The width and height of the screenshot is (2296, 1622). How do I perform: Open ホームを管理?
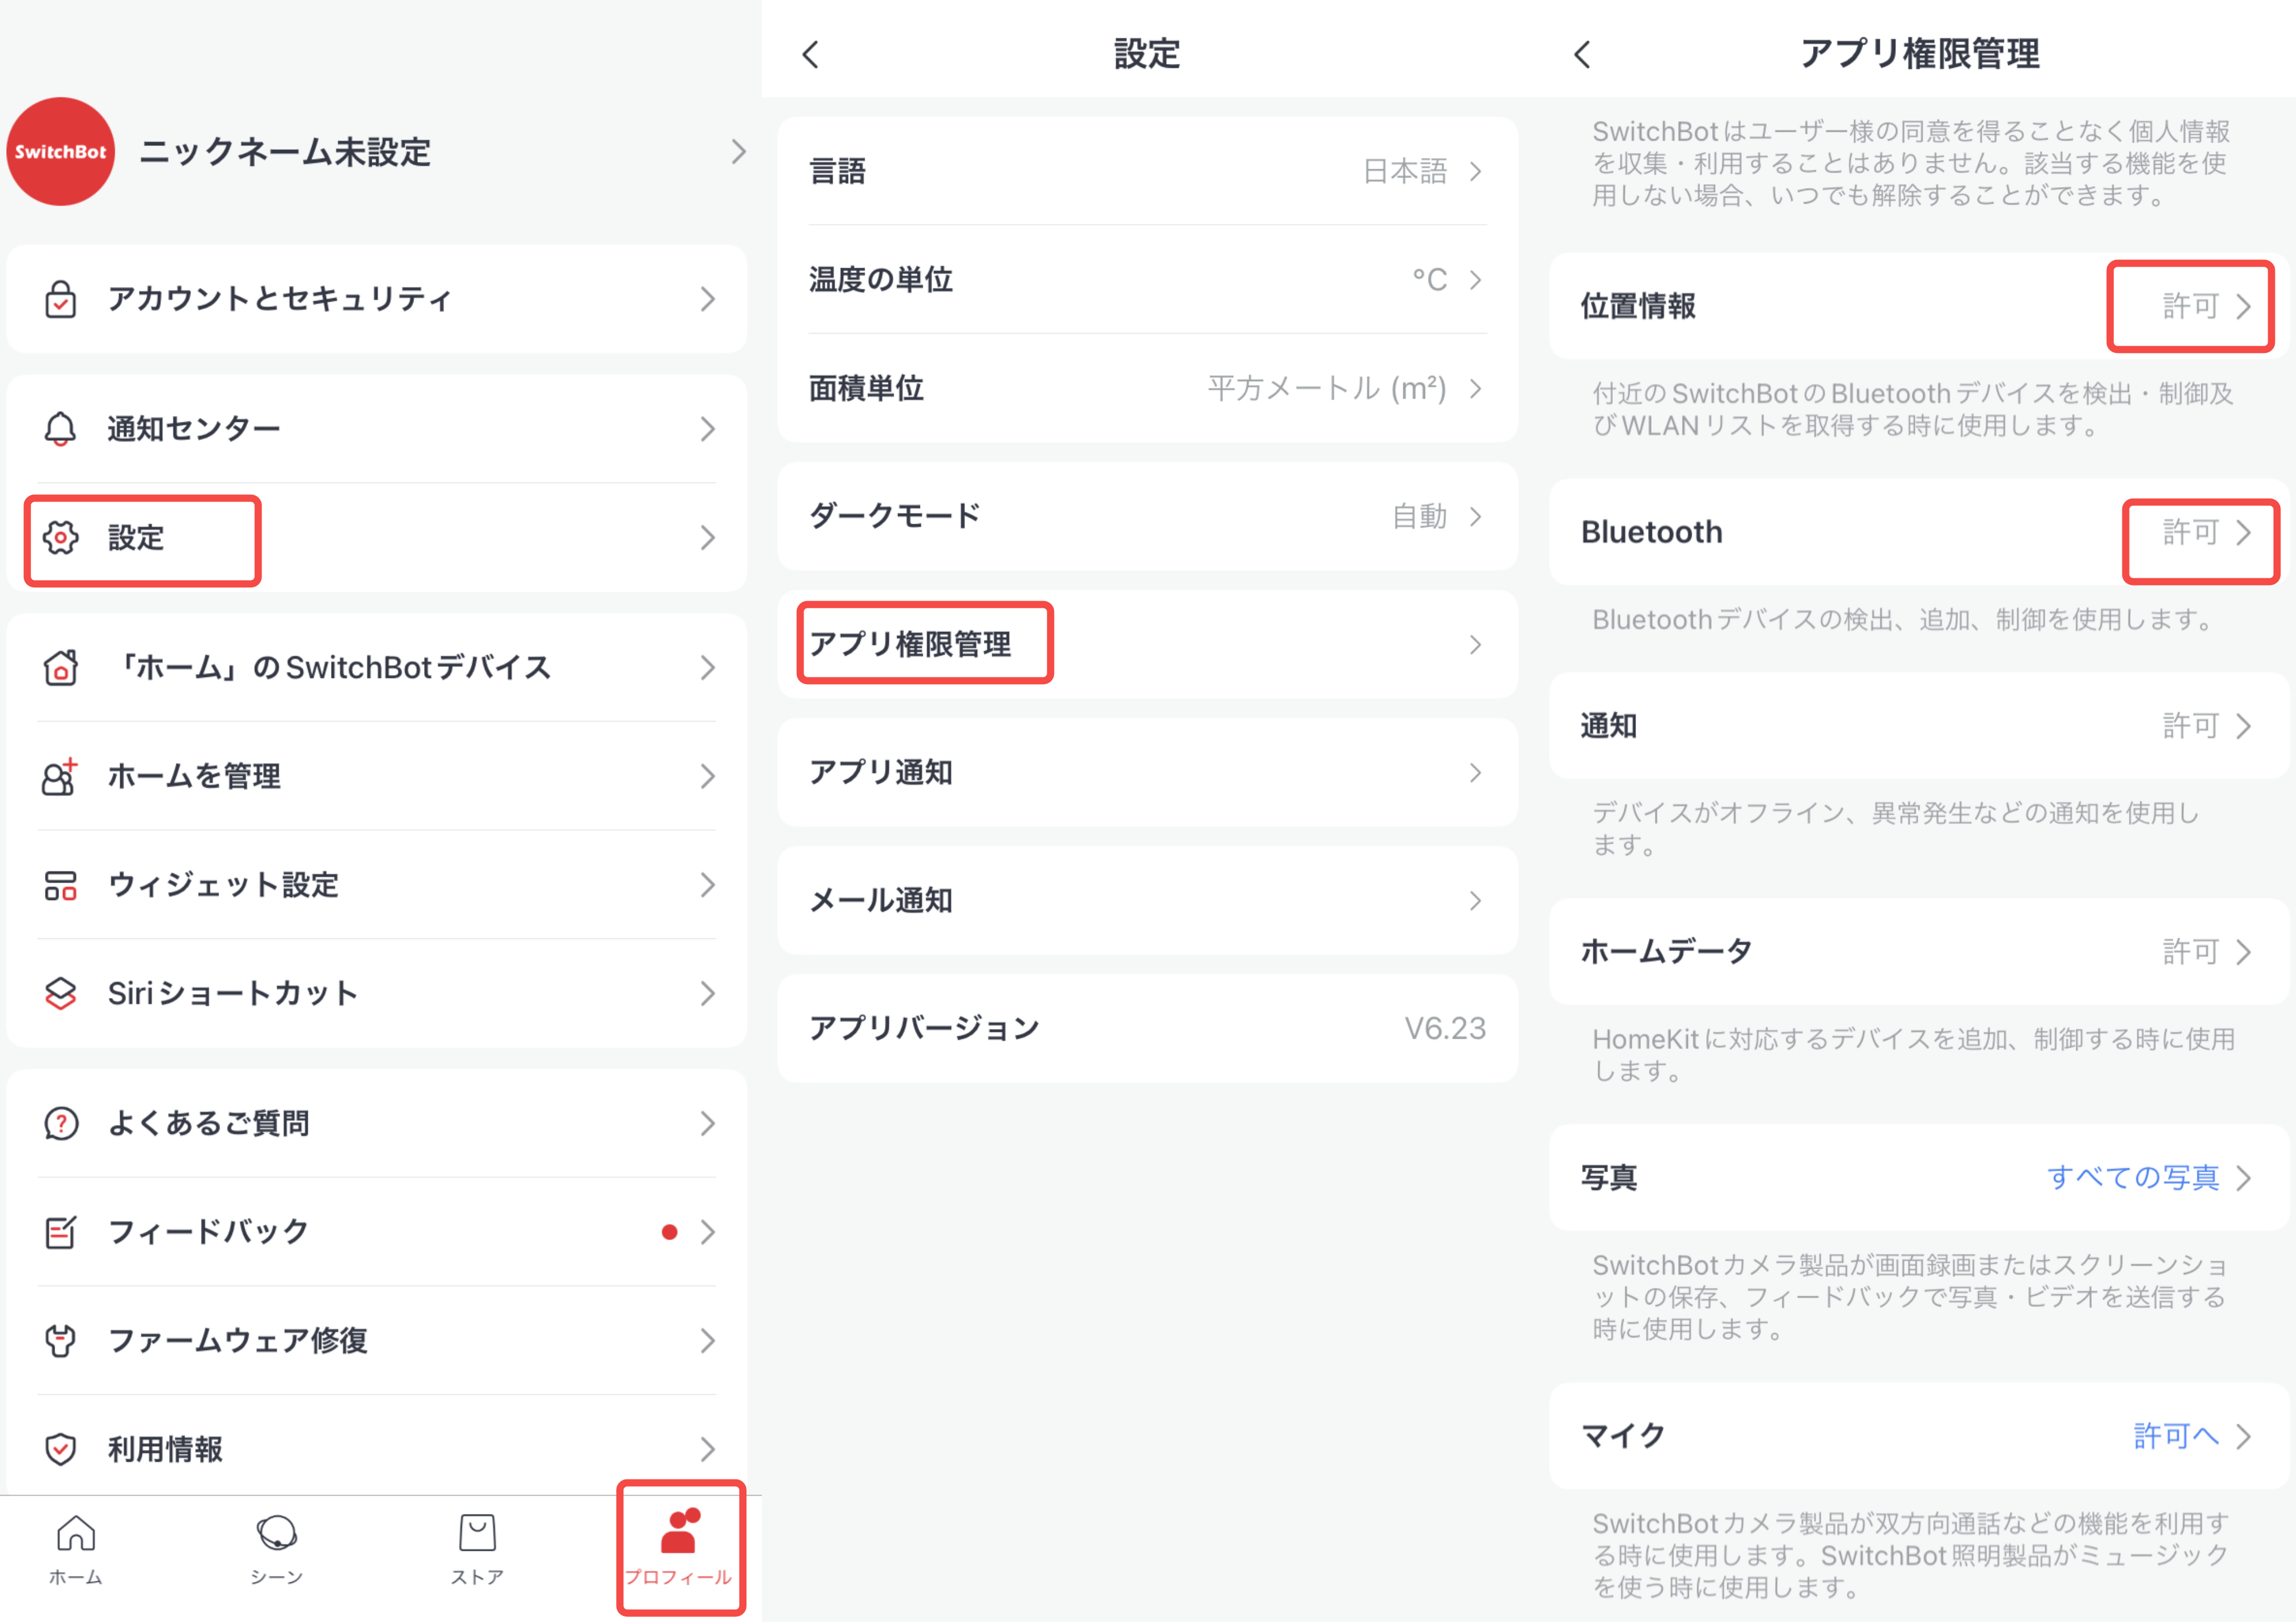coord(377,776)
